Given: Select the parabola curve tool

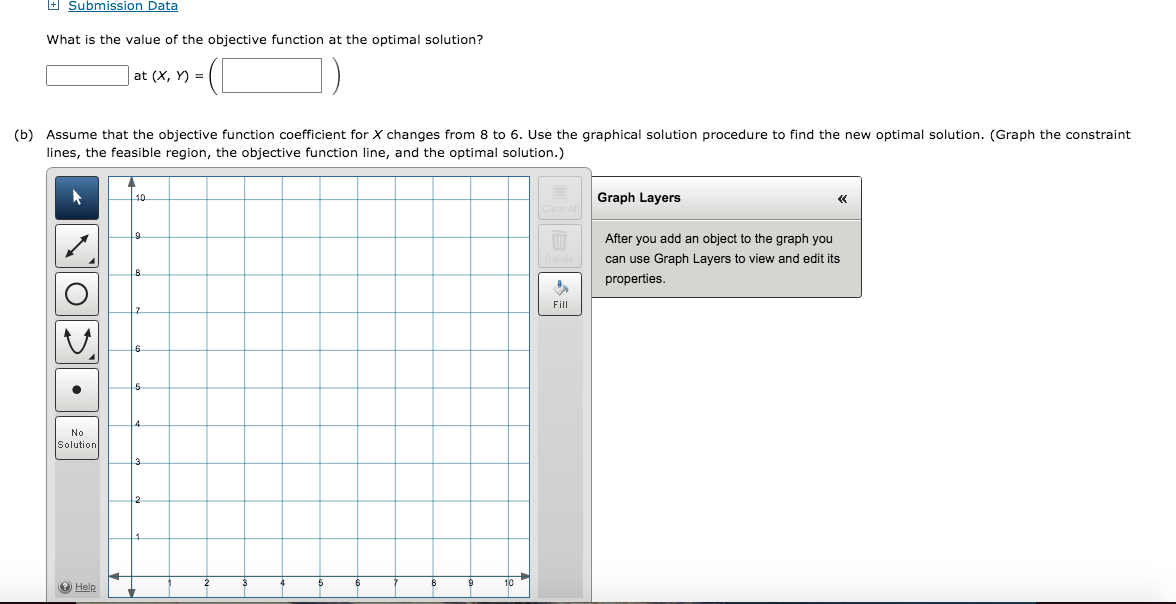Looking at the screenshot, I should click(x=76, y=342).
